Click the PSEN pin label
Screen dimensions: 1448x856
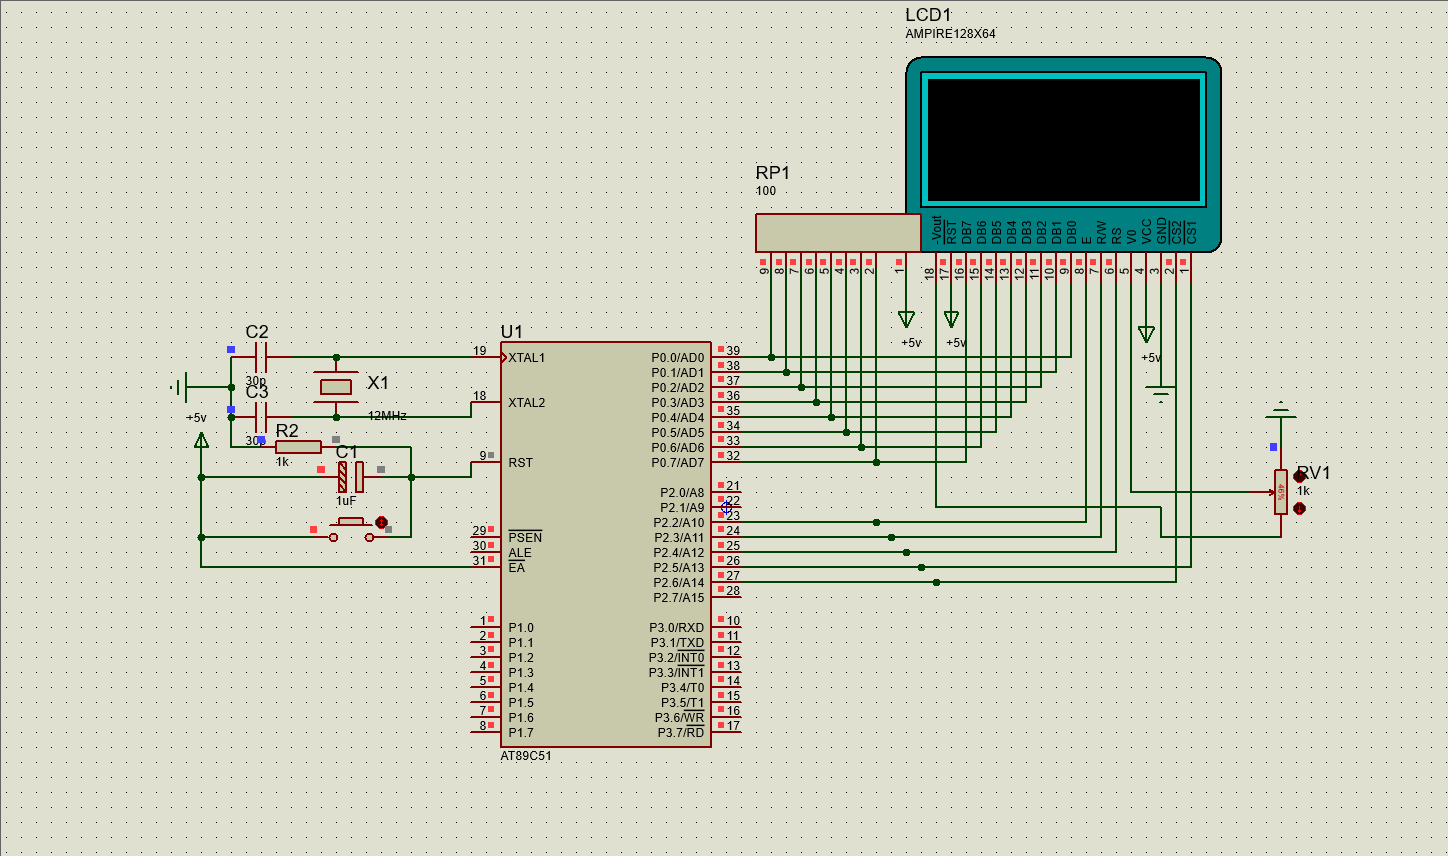(x=525, y=538)
